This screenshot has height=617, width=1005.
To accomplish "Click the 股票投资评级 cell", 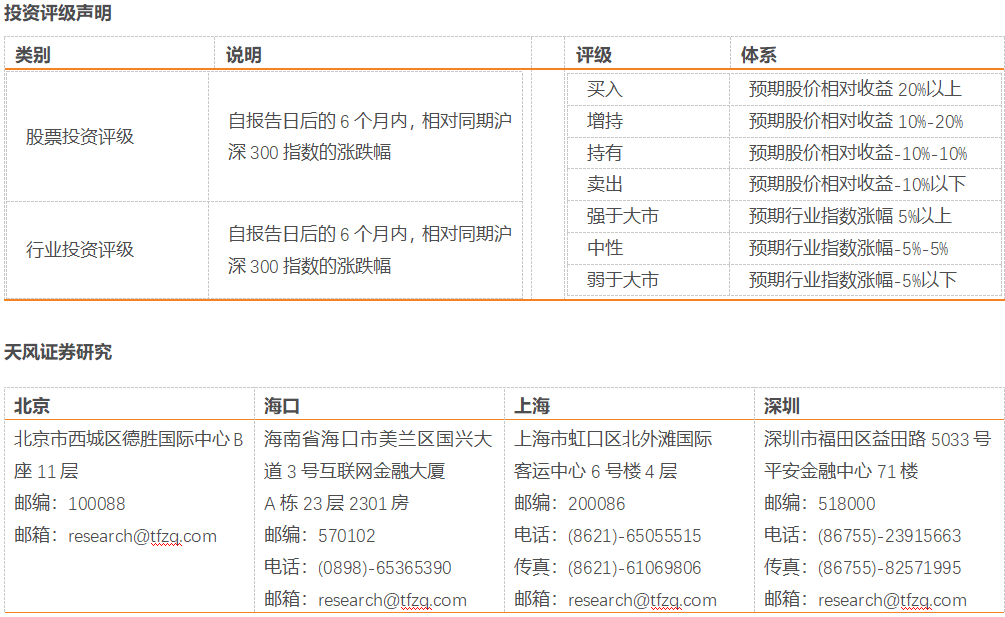I will [79, 136].
